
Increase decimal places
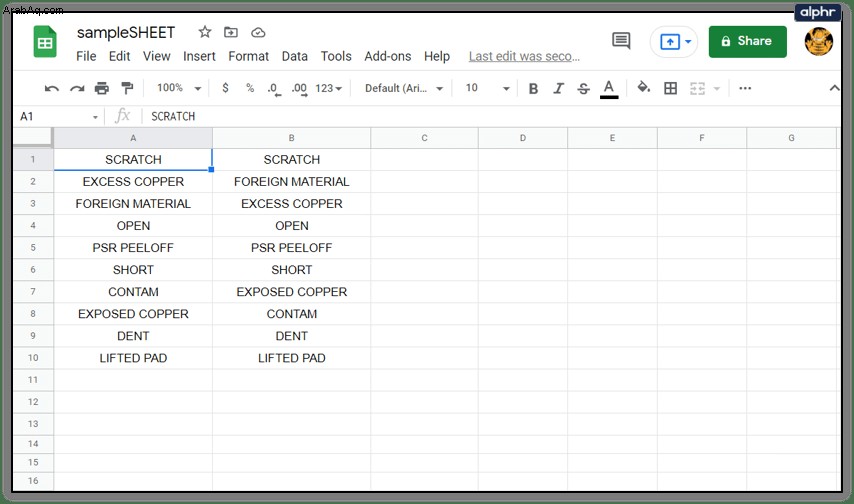coord(300,89)
